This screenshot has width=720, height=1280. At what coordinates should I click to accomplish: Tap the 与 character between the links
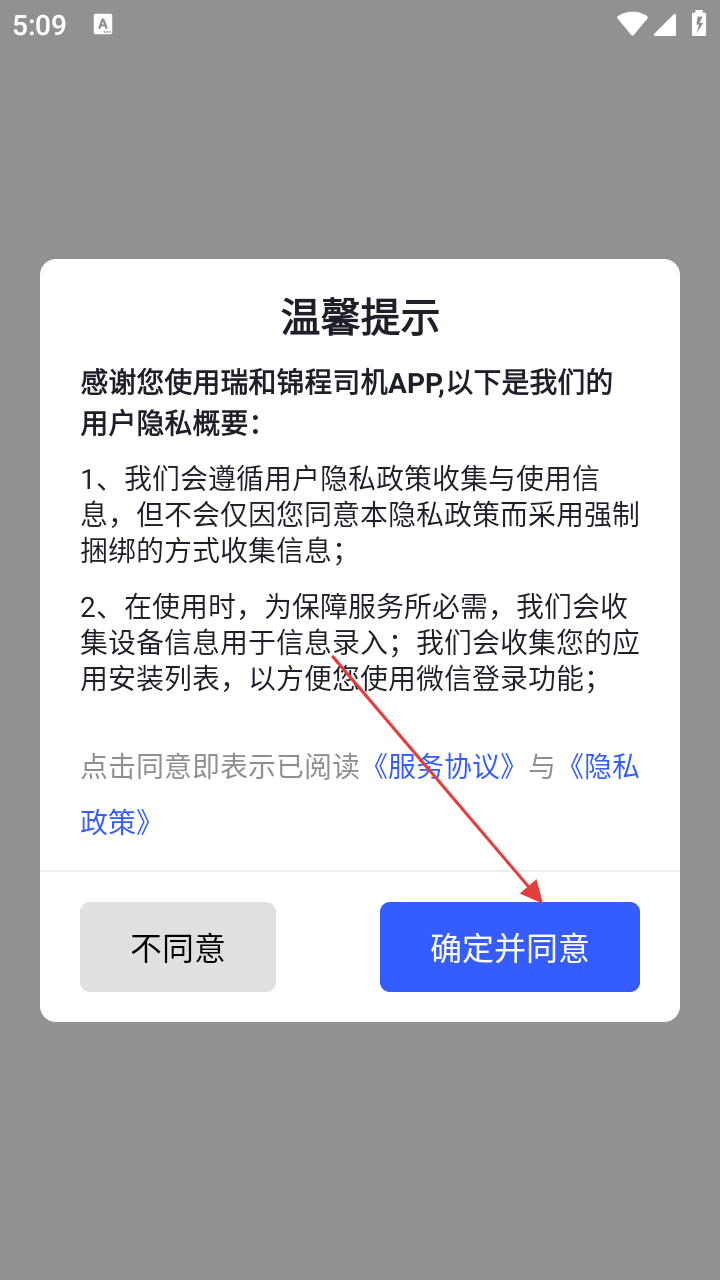(541, 767)
